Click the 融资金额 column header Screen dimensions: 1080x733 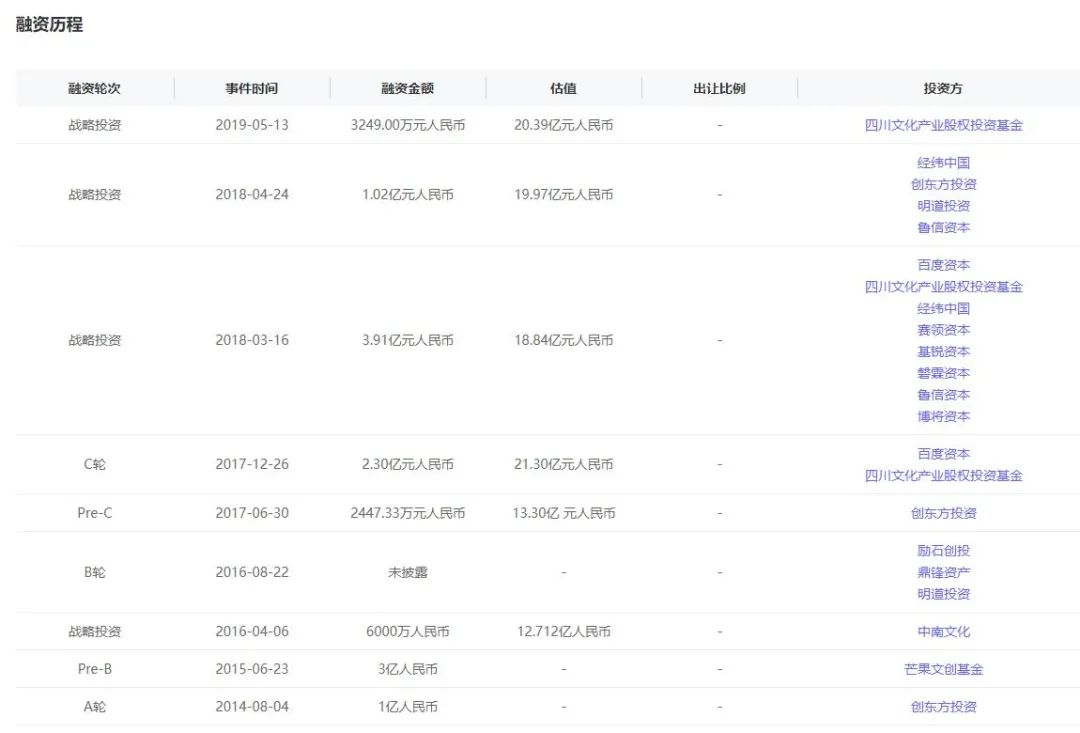pos(408,88)
